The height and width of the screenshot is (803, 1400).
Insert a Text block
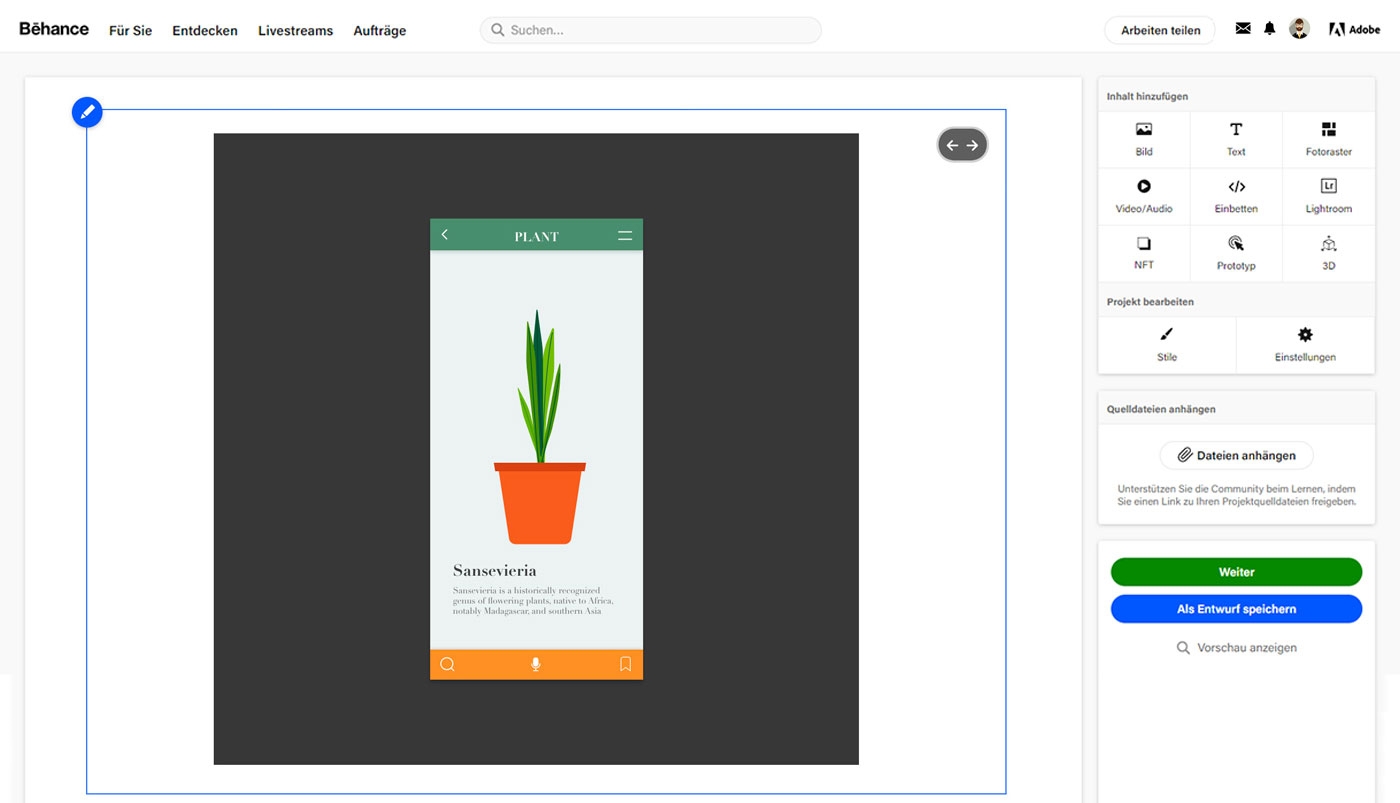point(1236,139)
